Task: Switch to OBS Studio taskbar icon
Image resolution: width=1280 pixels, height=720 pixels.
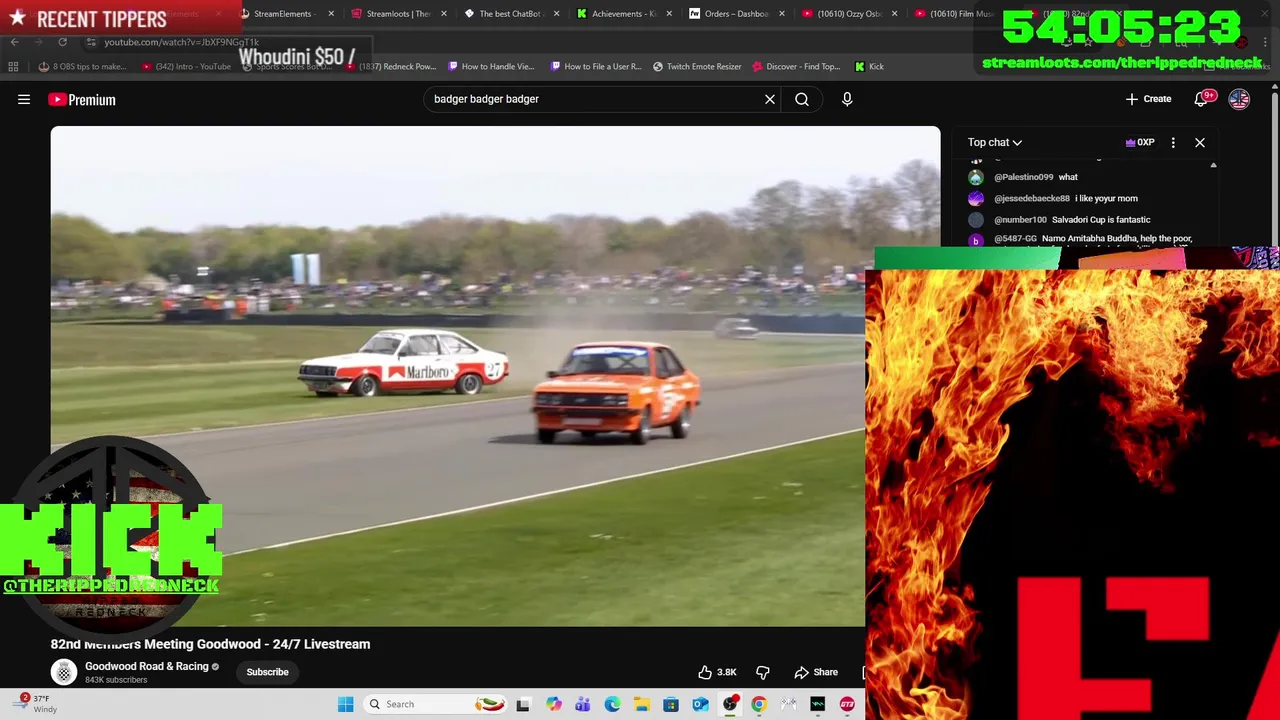Action: coord(730,704)
